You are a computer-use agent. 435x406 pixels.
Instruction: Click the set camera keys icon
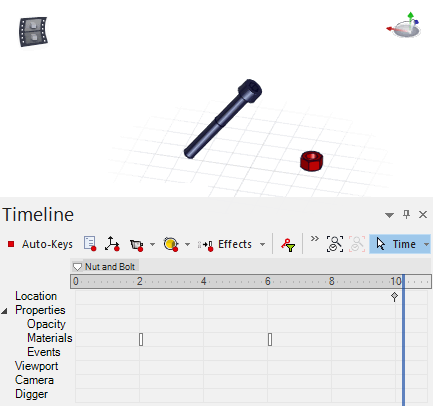[x=137, y=245]
